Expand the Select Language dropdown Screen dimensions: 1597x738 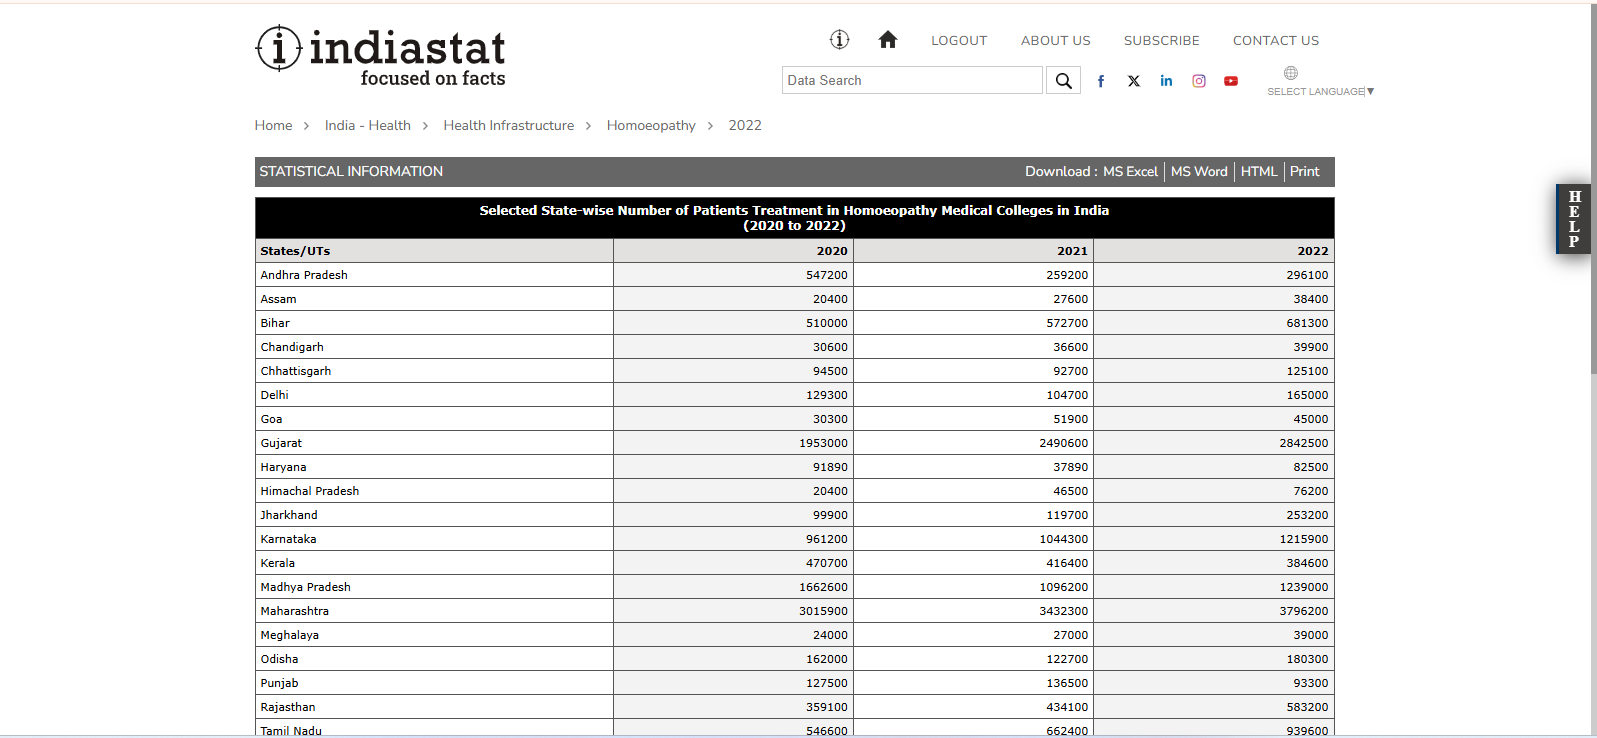(1320, 92)
